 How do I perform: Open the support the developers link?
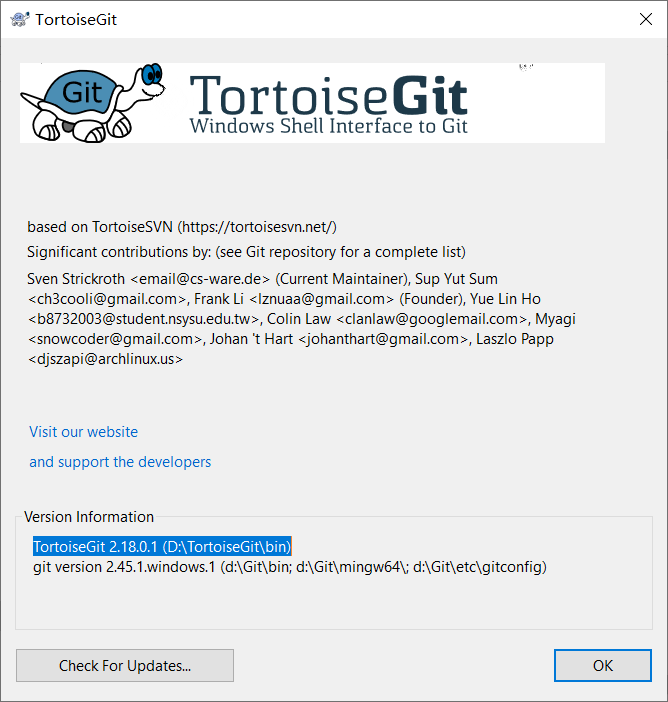[x=120, y=462]
